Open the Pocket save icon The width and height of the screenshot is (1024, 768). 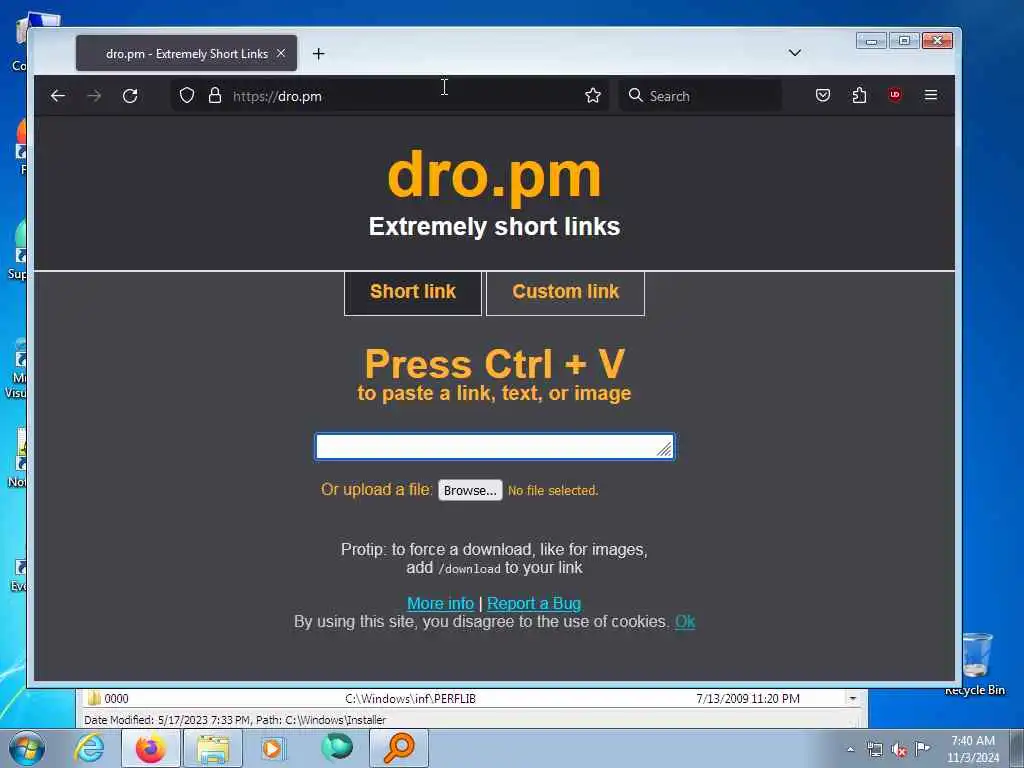823,95
